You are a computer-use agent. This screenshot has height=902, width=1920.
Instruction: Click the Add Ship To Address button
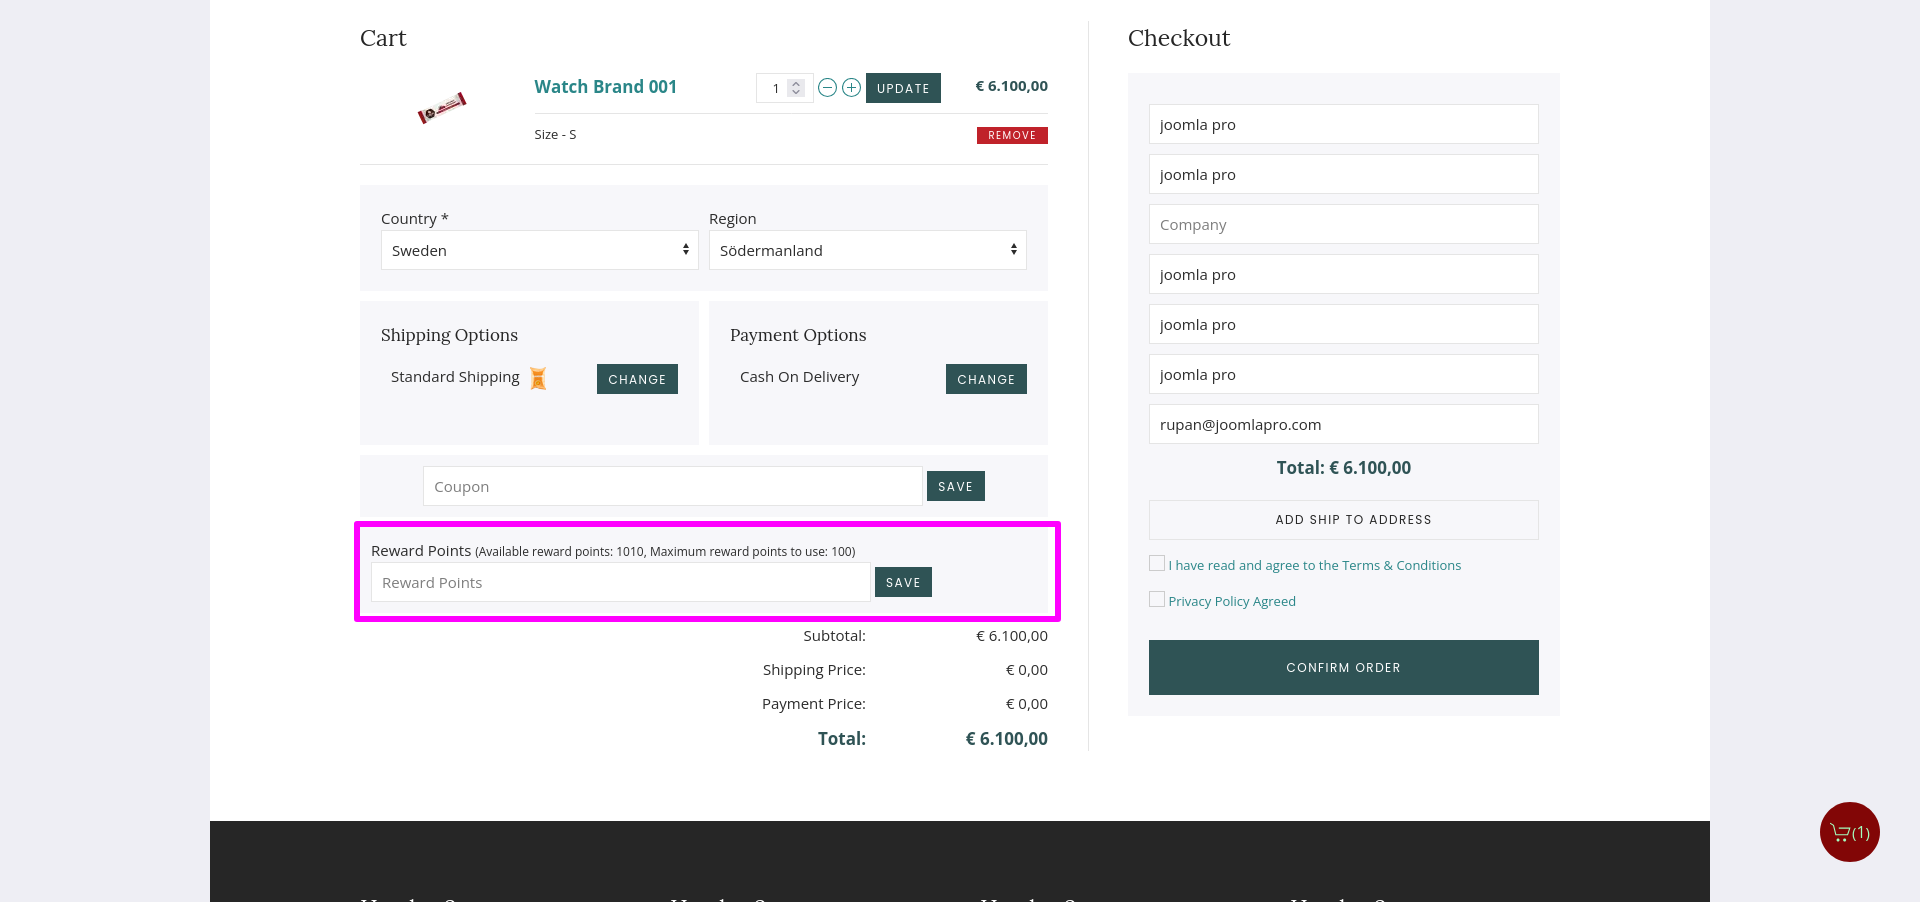coord(1343,520)
